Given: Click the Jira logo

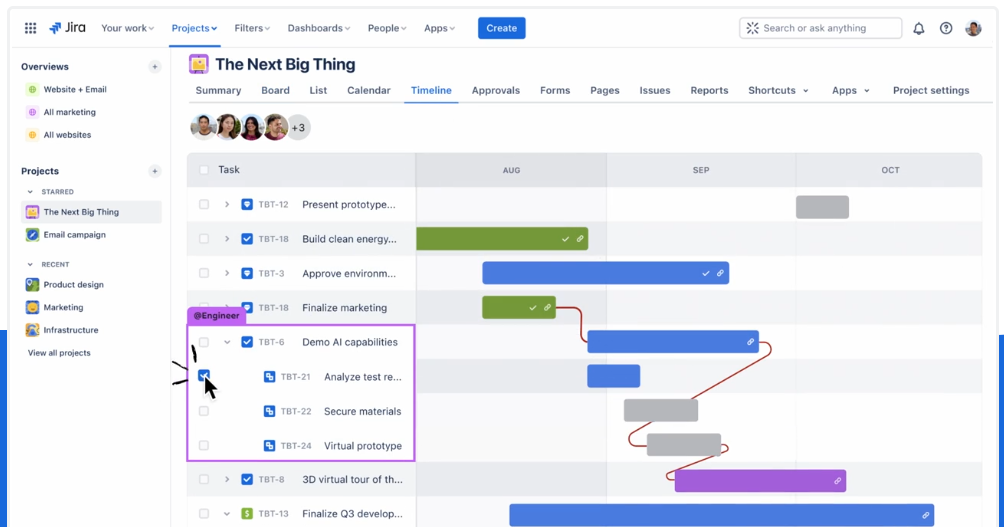Looking at the screenshot, I should click(68, 28).
